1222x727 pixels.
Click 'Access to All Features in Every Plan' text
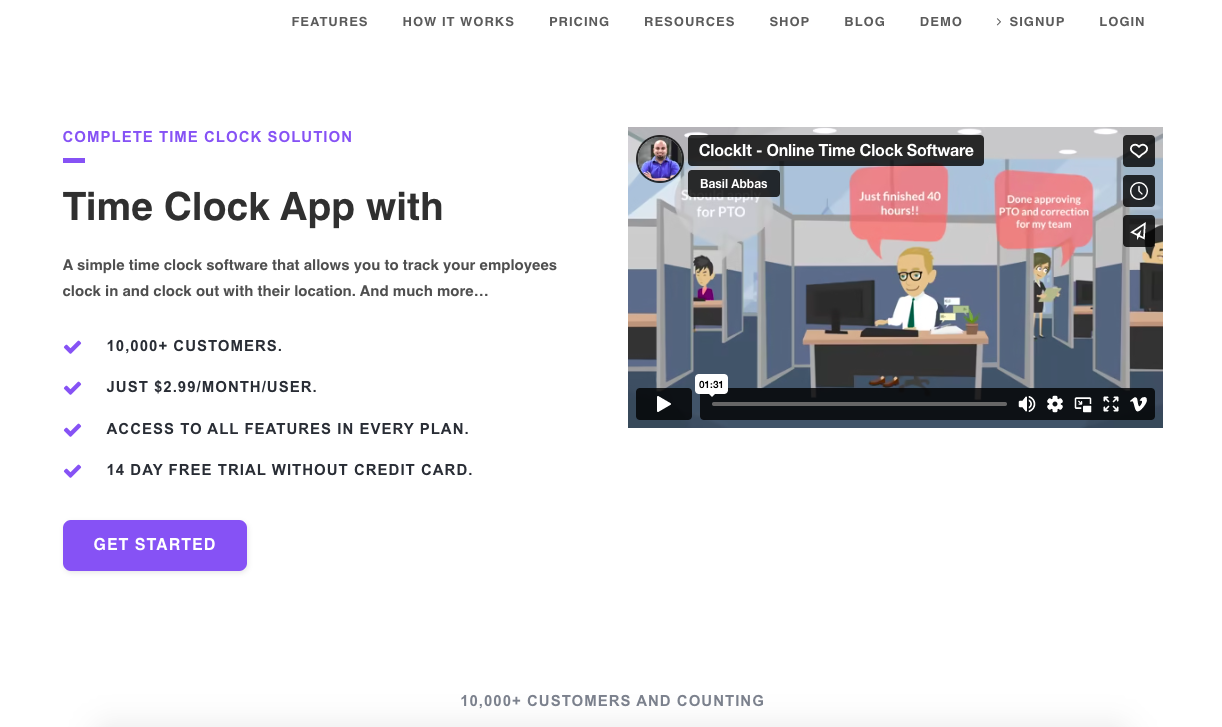288,429
